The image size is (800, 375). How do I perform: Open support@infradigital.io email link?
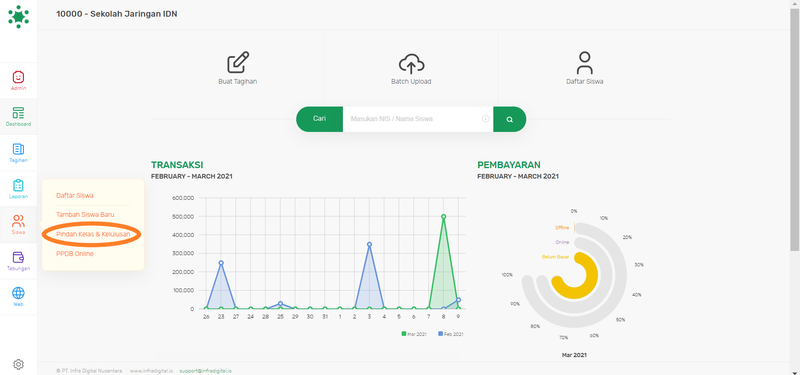(x=206, y=371)
